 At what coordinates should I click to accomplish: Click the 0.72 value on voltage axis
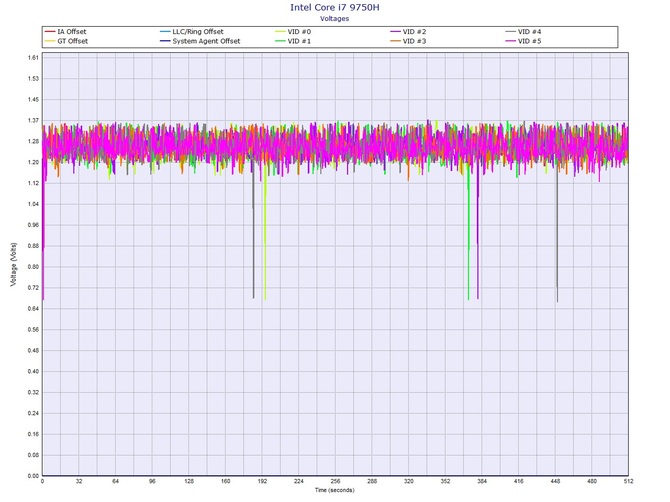33,288
